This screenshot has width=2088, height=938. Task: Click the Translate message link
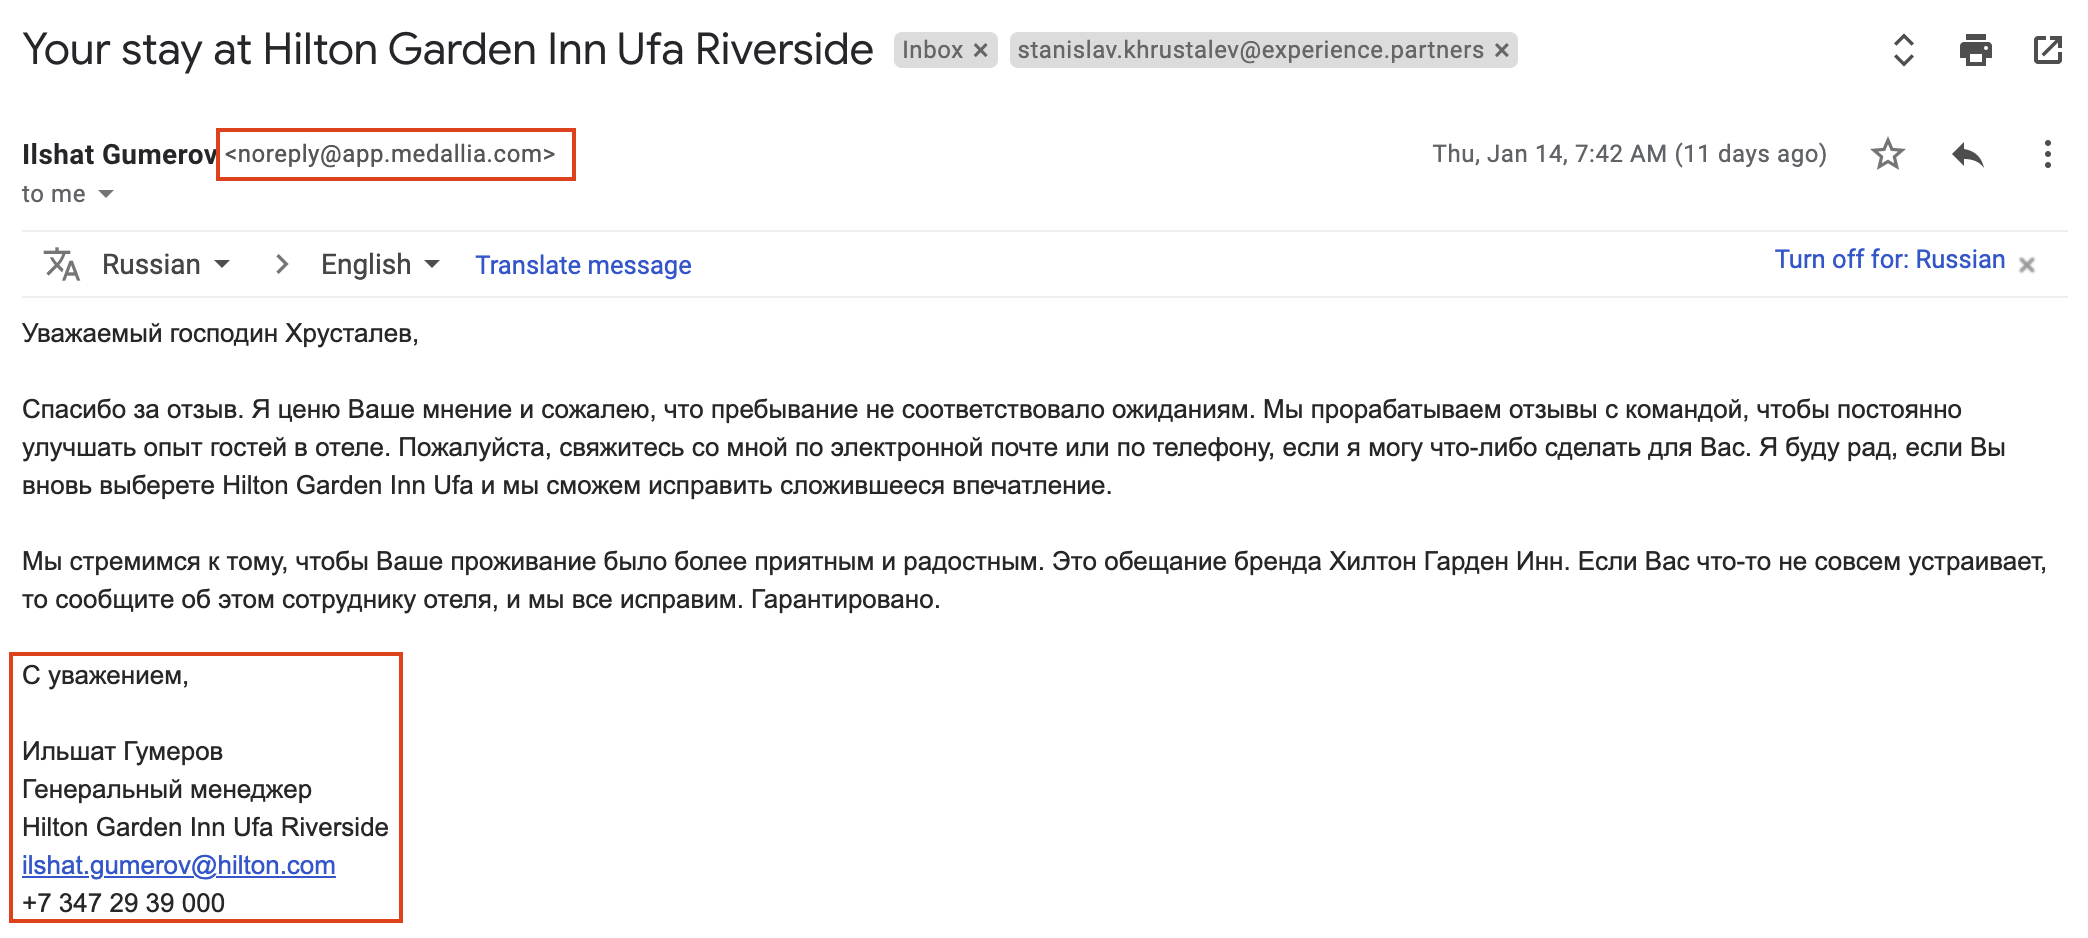(583, 265)
